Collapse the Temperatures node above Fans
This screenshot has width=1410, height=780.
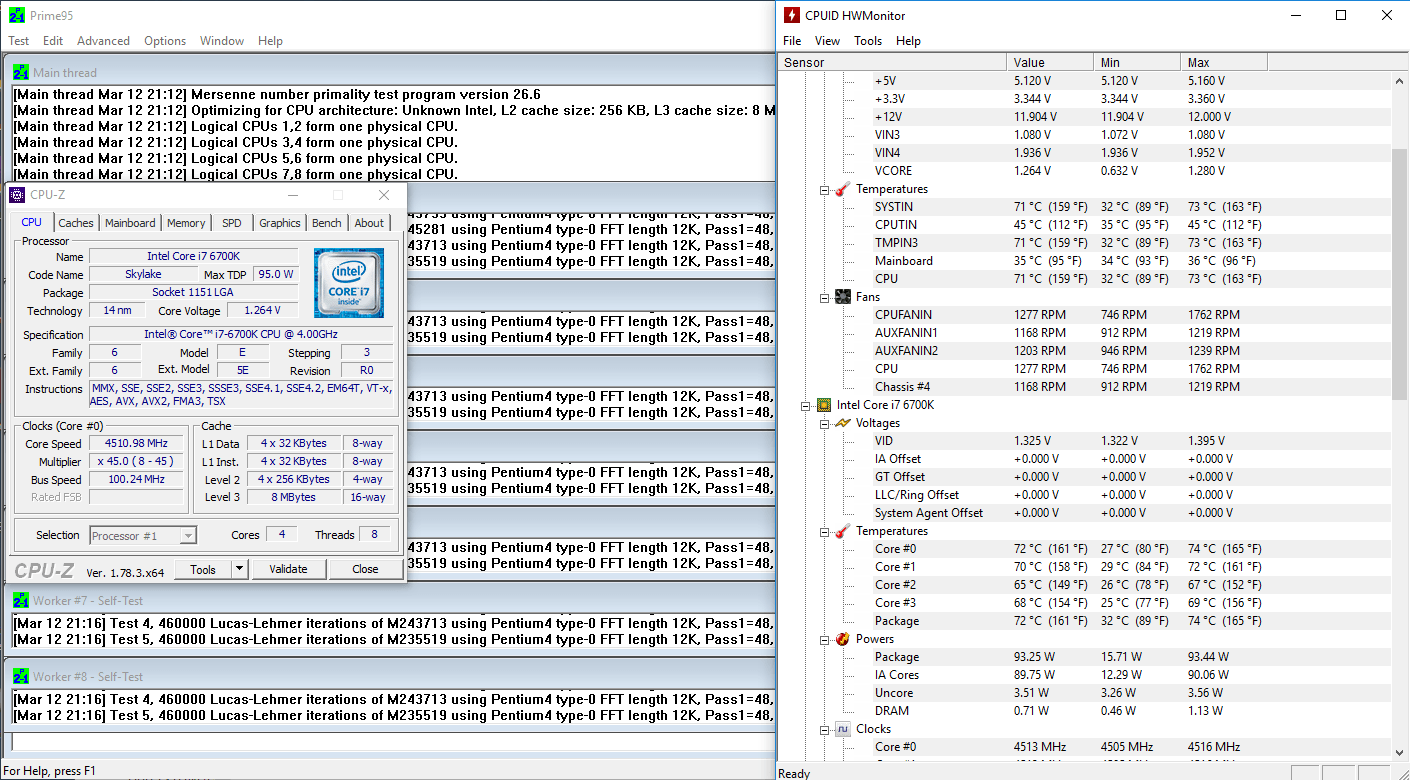point(825,189)
